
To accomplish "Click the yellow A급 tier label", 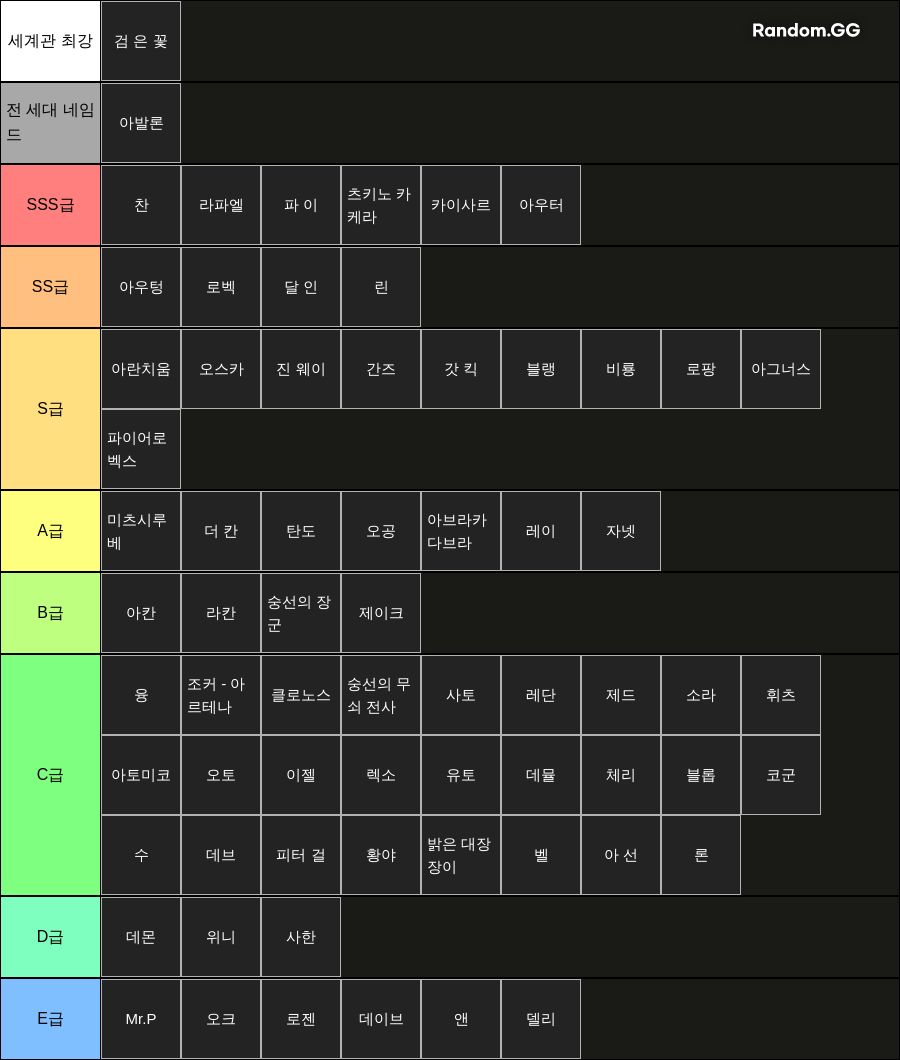I will (x=50, y=531).
